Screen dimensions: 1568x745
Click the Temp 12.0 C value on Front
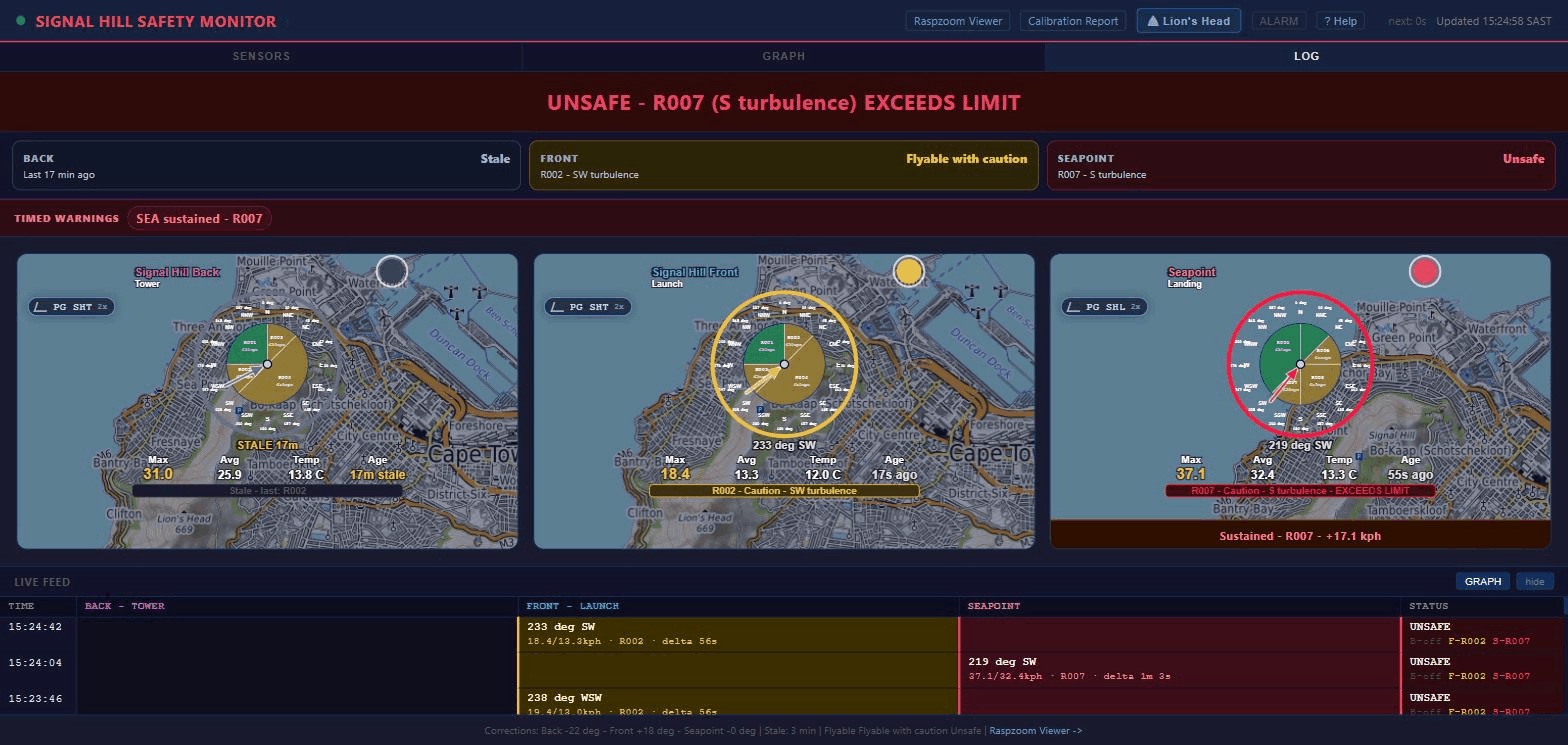(823, 475)
